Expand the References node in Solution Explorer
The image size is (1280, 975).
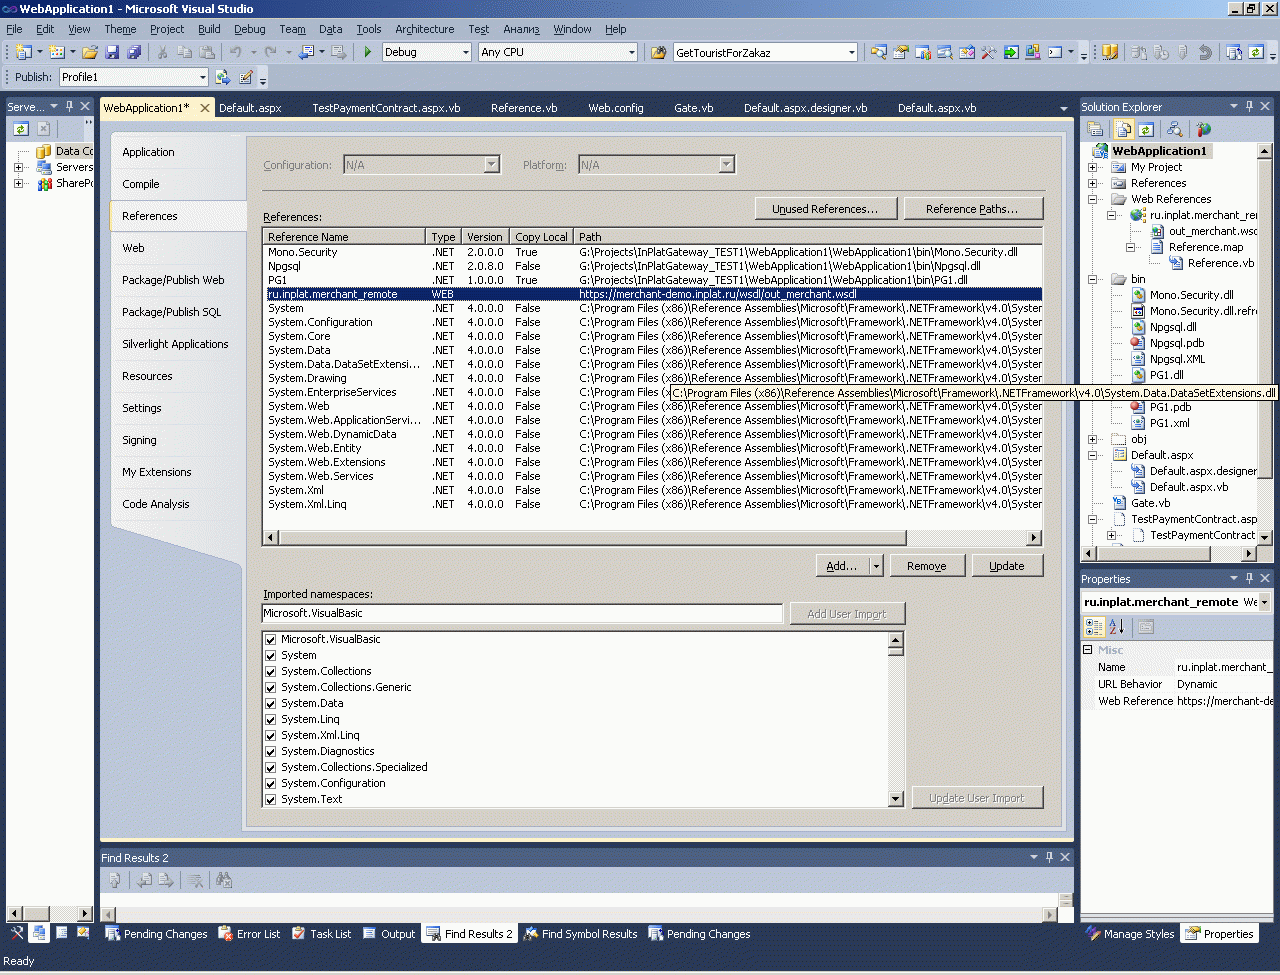coord(1093,184)
